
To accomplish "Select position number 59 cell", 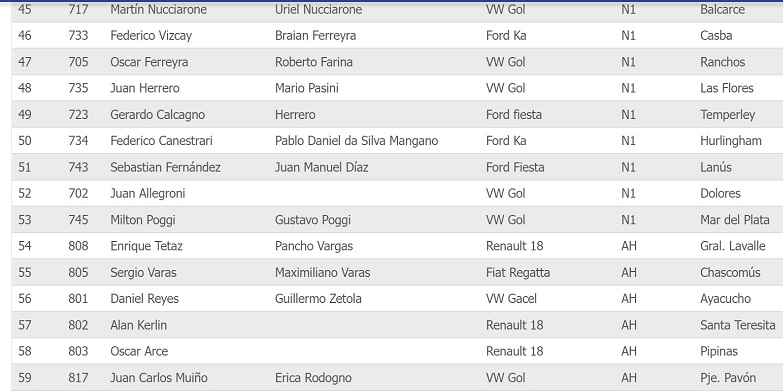I will pos(24,378).
